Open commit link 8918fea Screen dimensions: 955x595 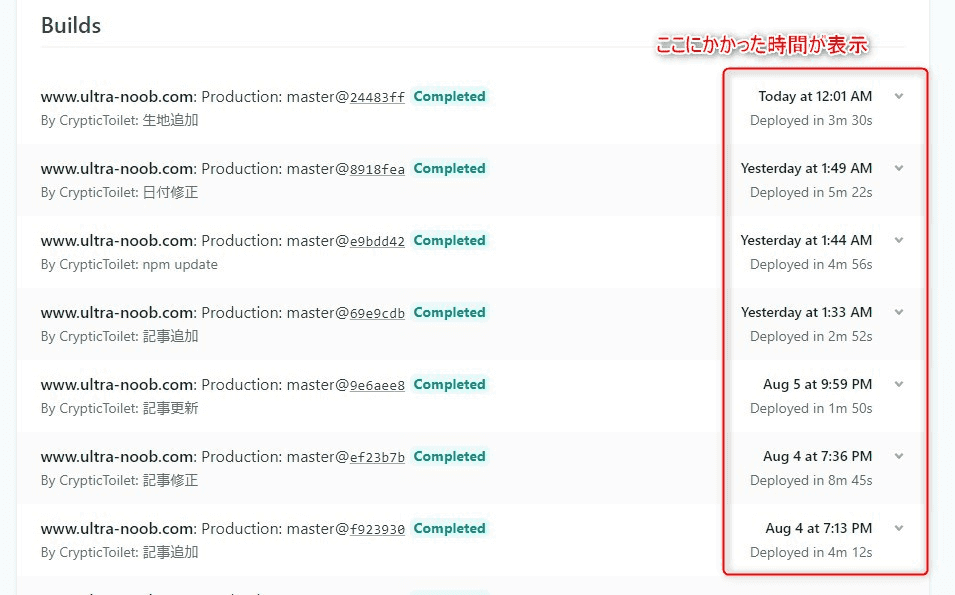(x=377, y=169)
